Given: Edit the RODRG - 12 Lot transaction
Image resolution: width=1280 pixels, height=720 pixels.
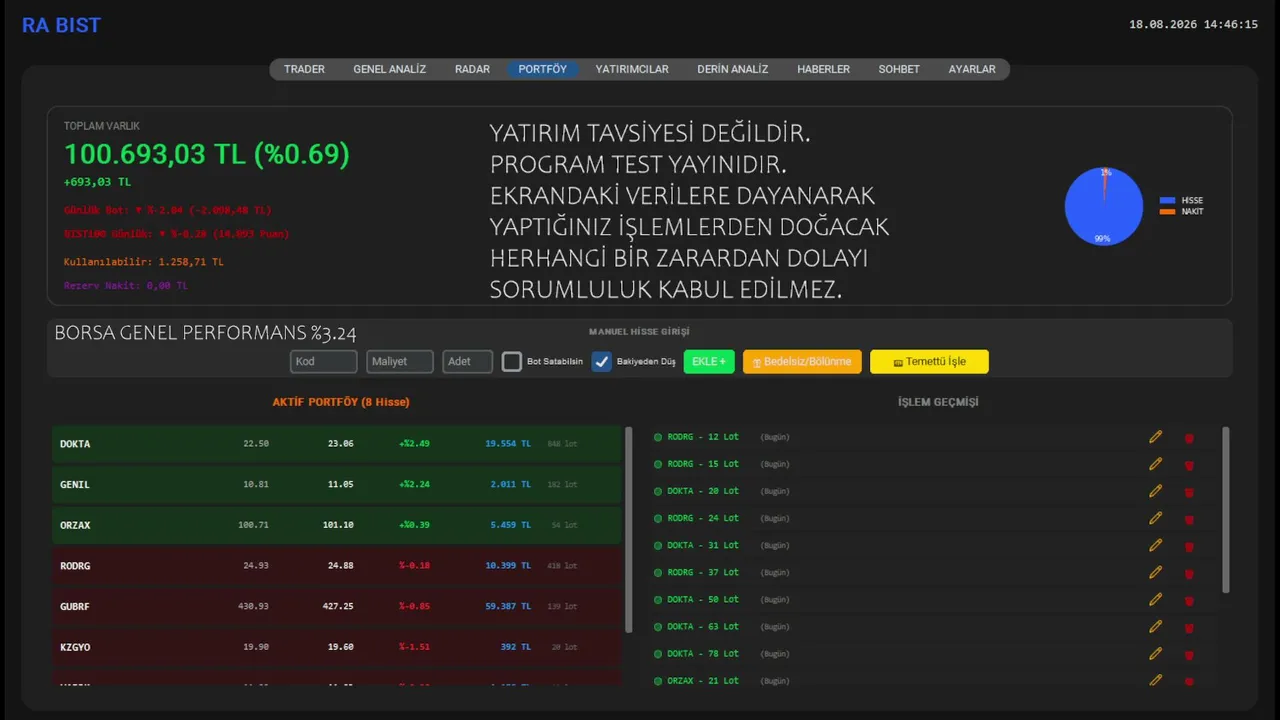Looking at the screenshot, I should point(1156,437).
